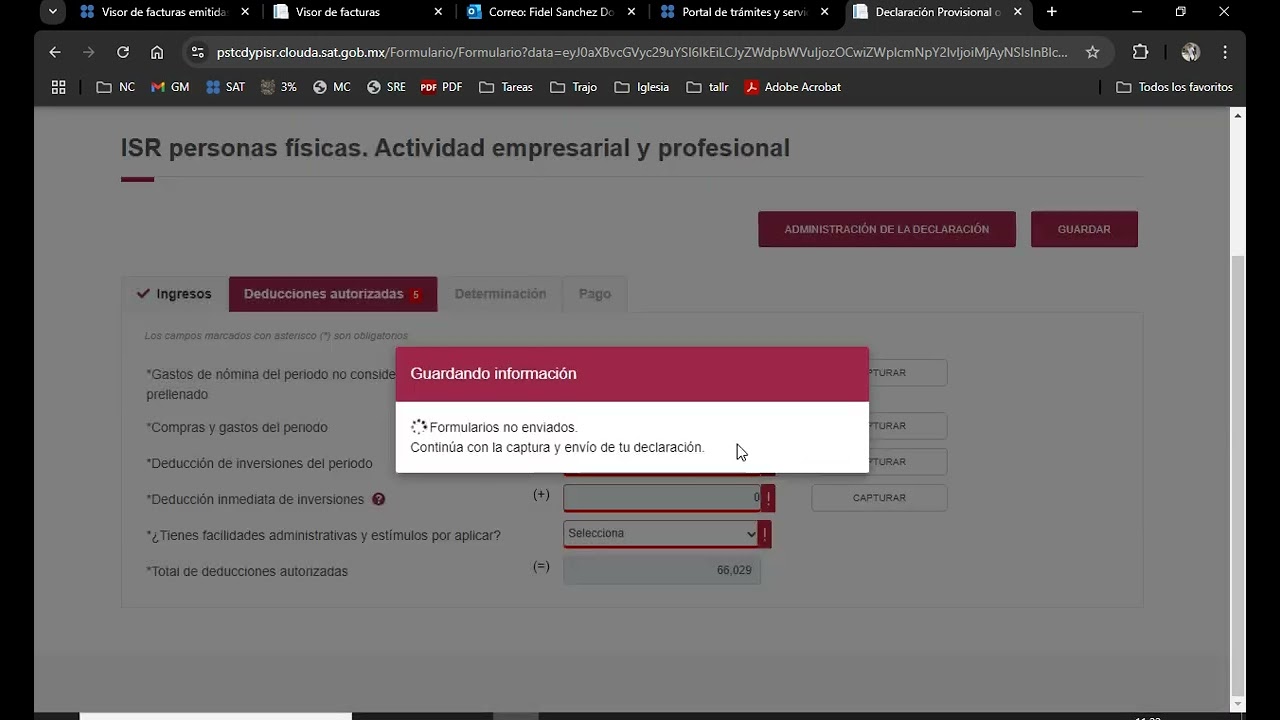This screenshot has width=1280, height=720.
Task: Open the MC bookmark
Action: [x=332, y=87]
